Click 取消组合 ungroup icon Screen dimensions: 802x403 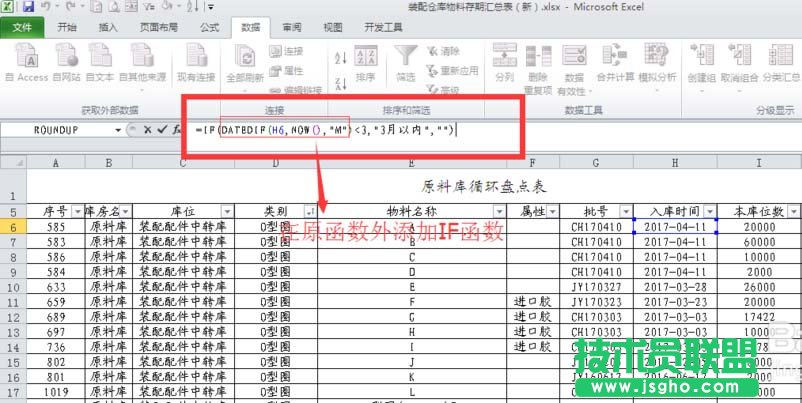pyautogui.click(x=740, y=66)
